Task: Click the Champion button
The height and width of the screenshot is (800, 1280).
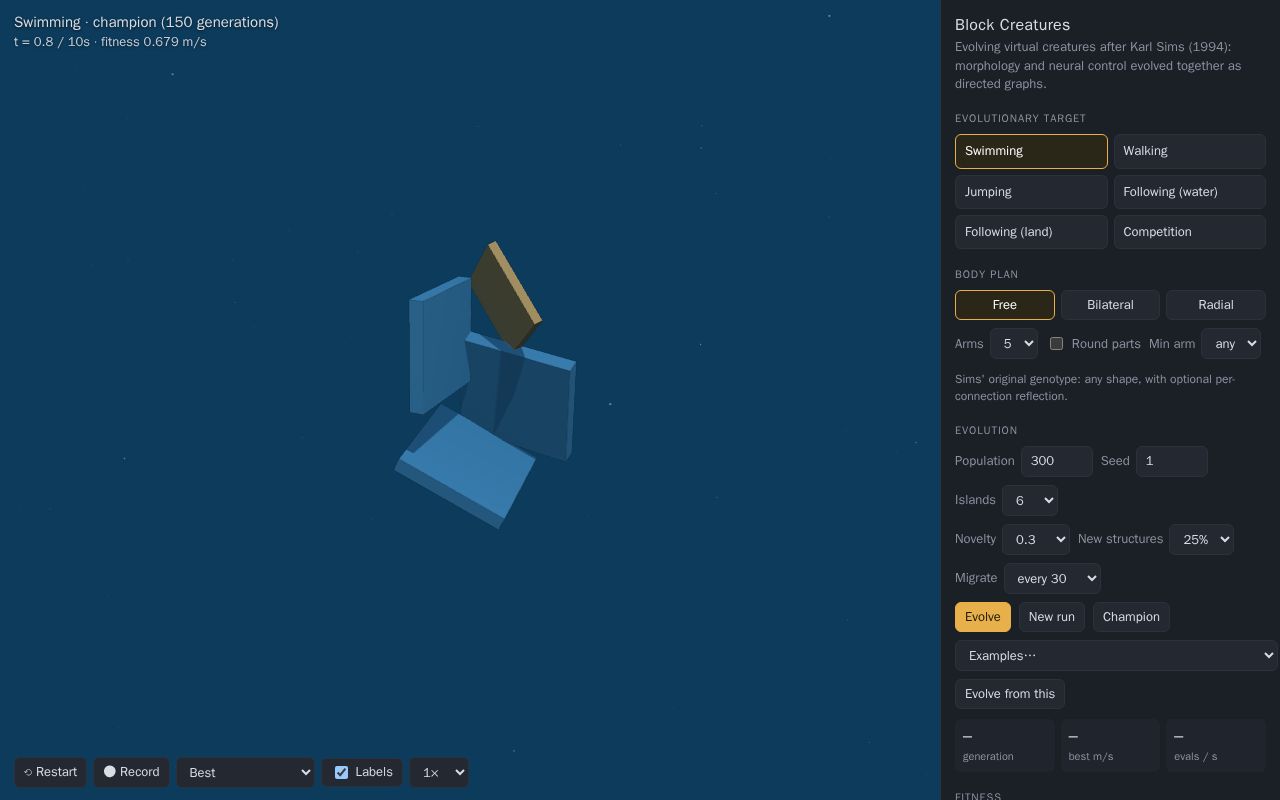Action: click(x=1131, y=617)
